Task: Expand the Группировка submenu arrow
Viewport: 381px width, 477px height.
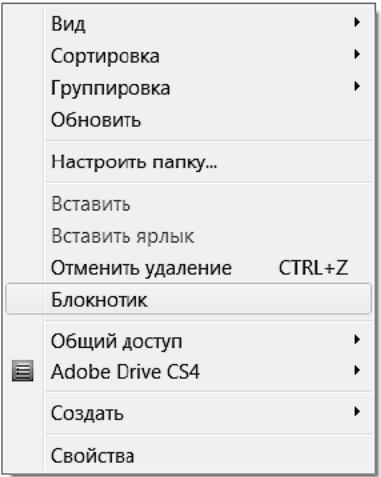Action: coord(357,86)
